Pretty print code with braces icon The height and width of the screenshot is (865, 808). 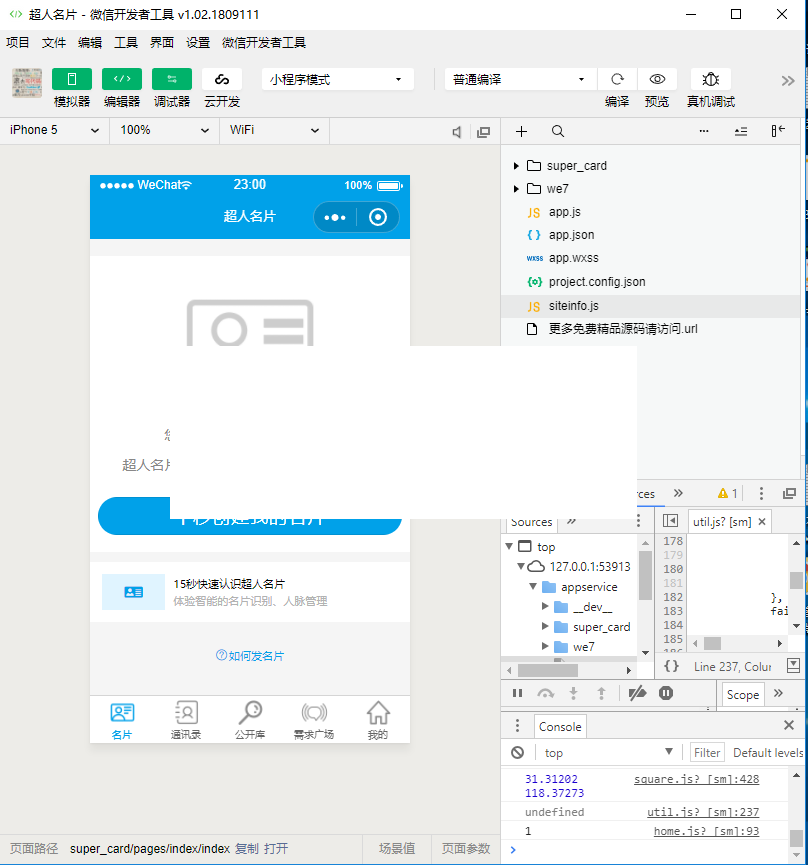[x=671, y=666]
